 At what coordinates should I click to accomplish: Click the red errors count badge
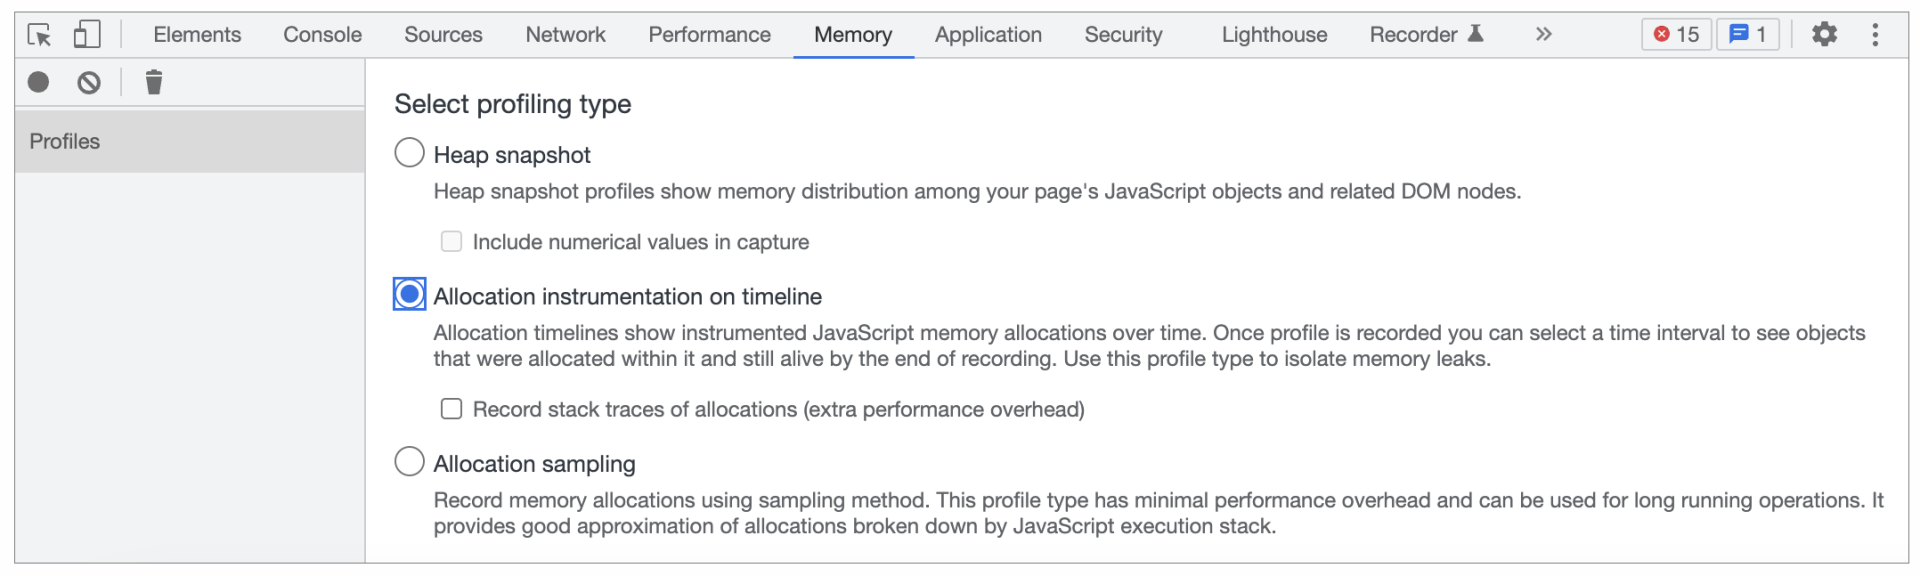[x=1676, y=35]
